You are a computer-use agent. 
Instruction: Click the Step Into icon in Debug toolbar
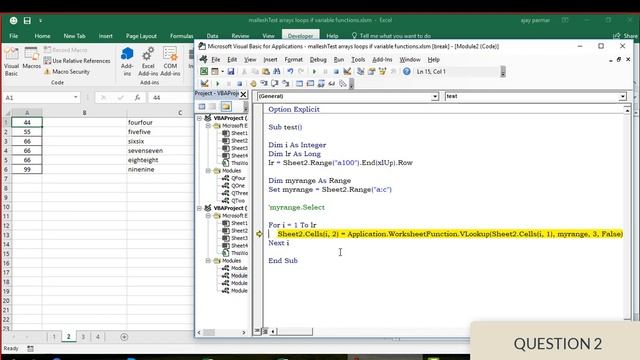[264, 84]
